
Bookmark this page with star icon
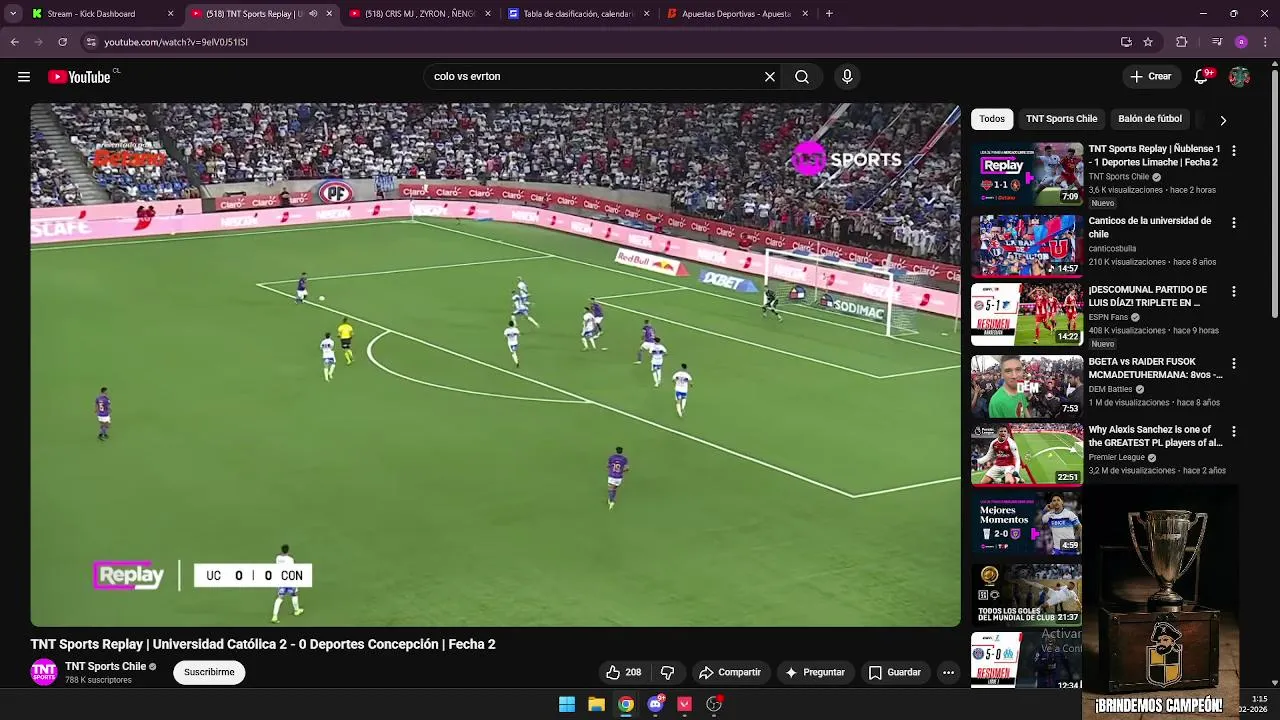[x=1148, y=42]
